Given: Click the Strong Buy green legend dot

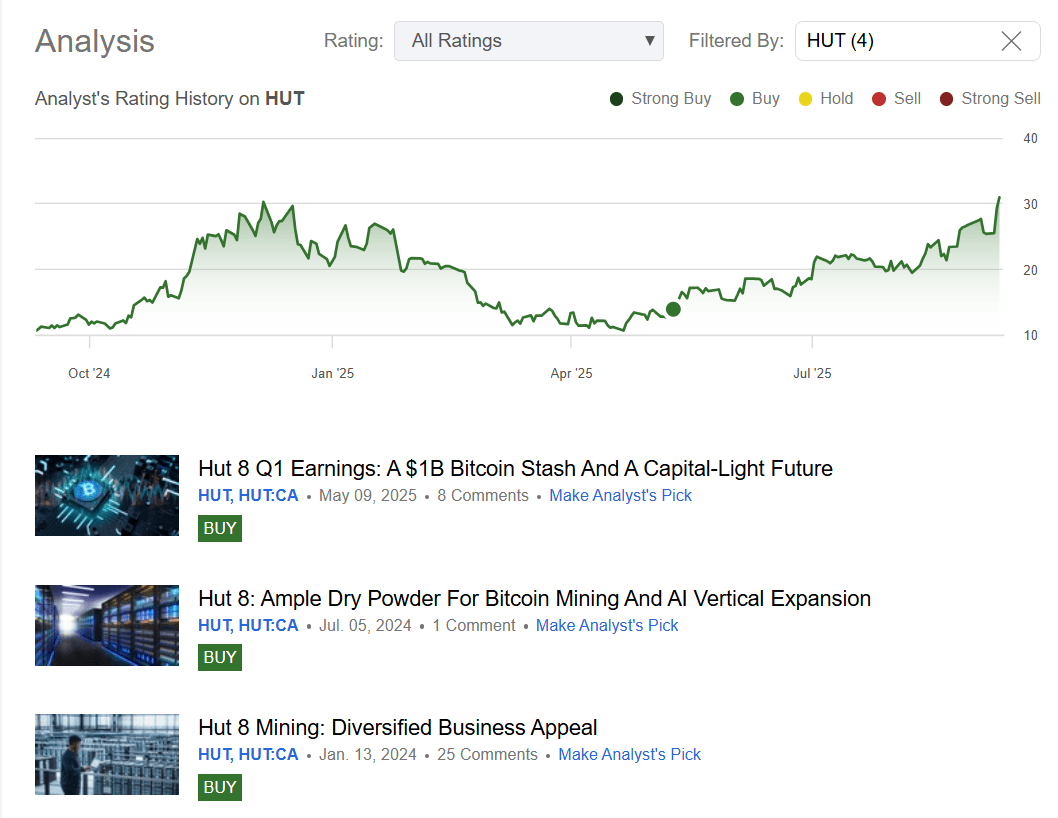Looking at the screenshot, I should (615, 98).
